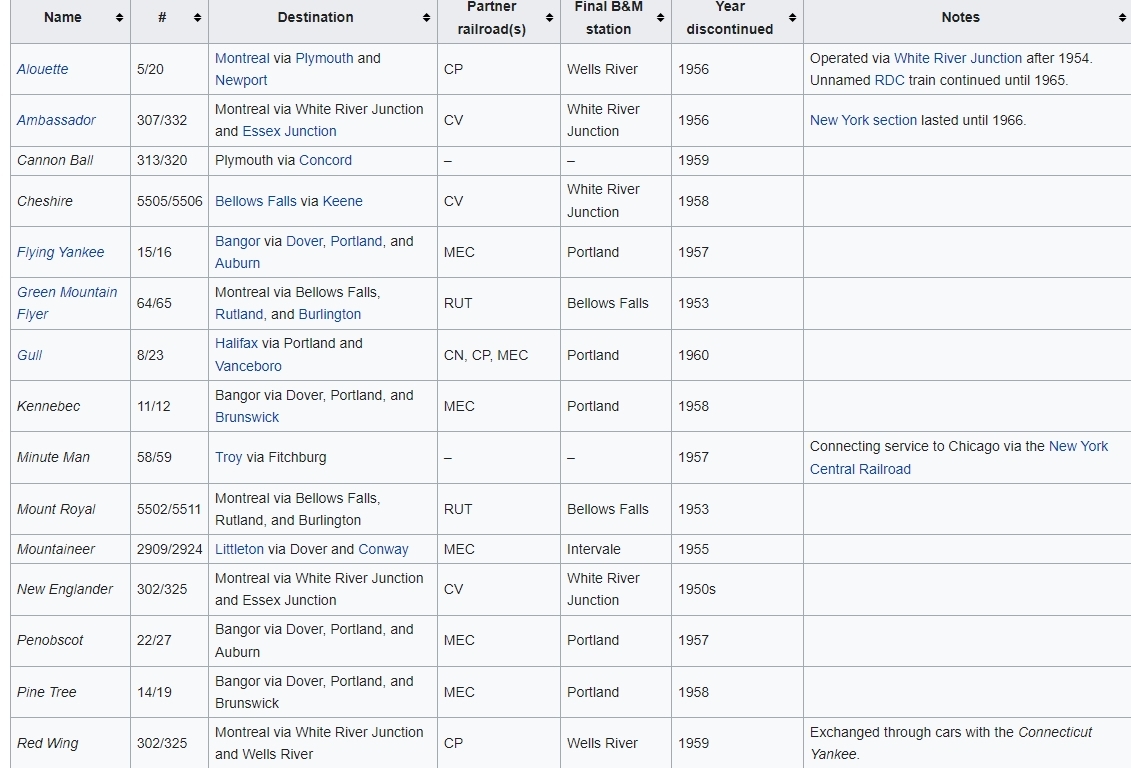The width and height of the screenshot is (1131, 768).
Task: Open Auburn link in Flying Yankee row
Action: 237,263
